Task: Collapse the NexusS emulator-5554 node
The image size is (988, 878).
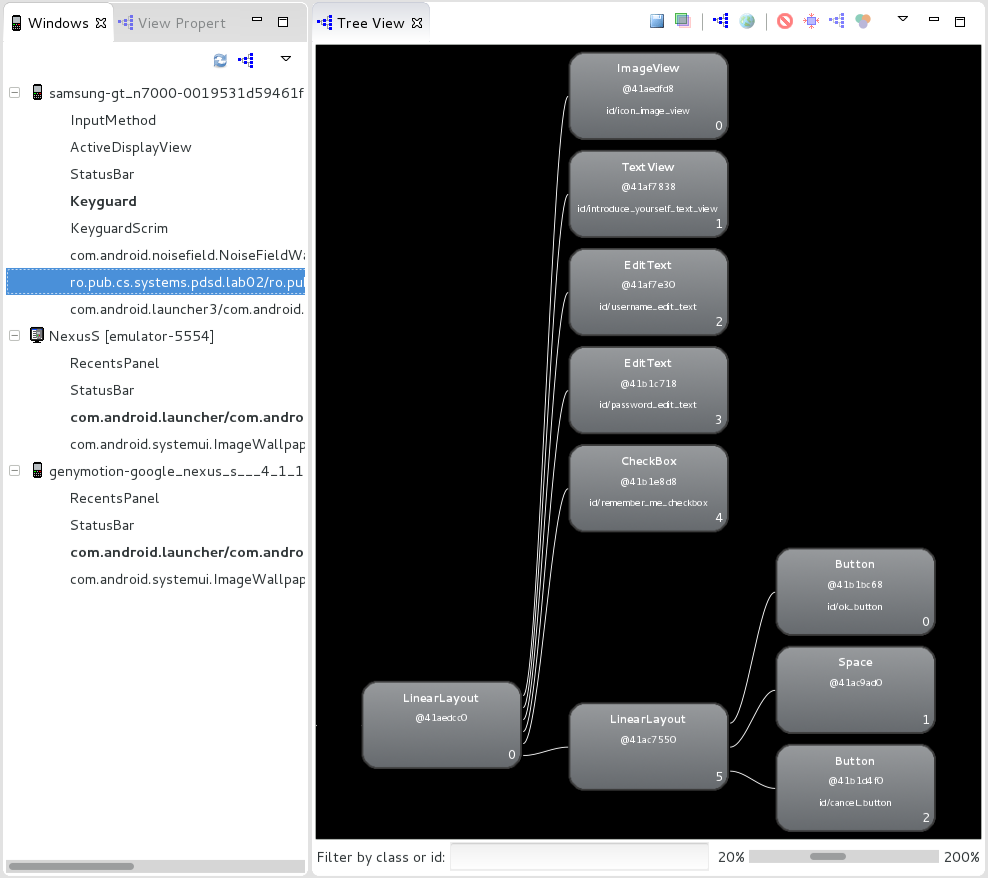Action: (14, 336)
